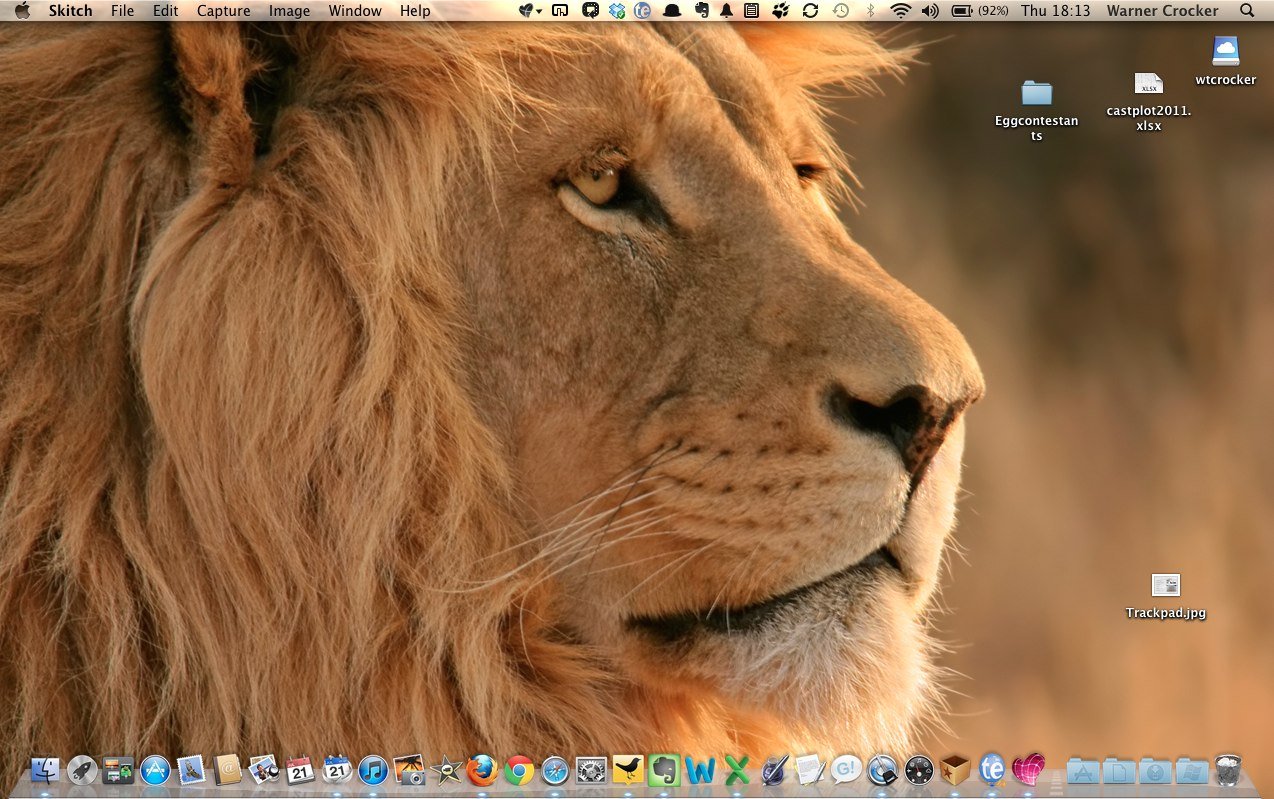
Task: Open the Image menu
Action: (290, 11)
